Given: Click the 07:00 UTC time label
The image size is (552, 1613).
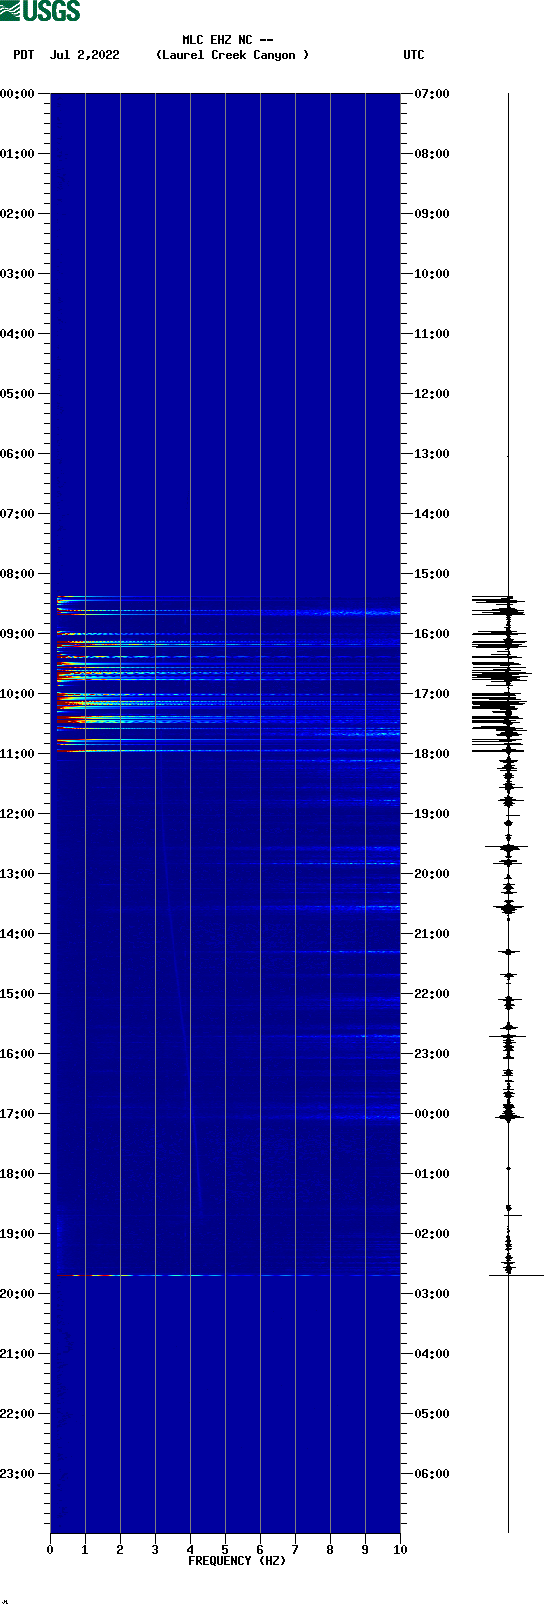Looking at the screenshot, I should 432,94.
